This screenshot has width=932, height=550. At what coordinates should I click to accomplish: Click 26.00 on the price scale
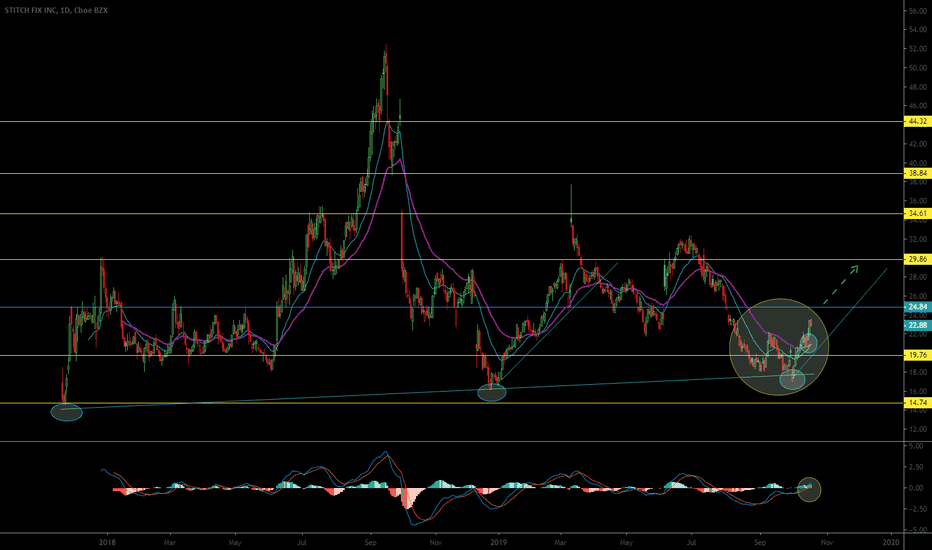[x=917, y=296]
